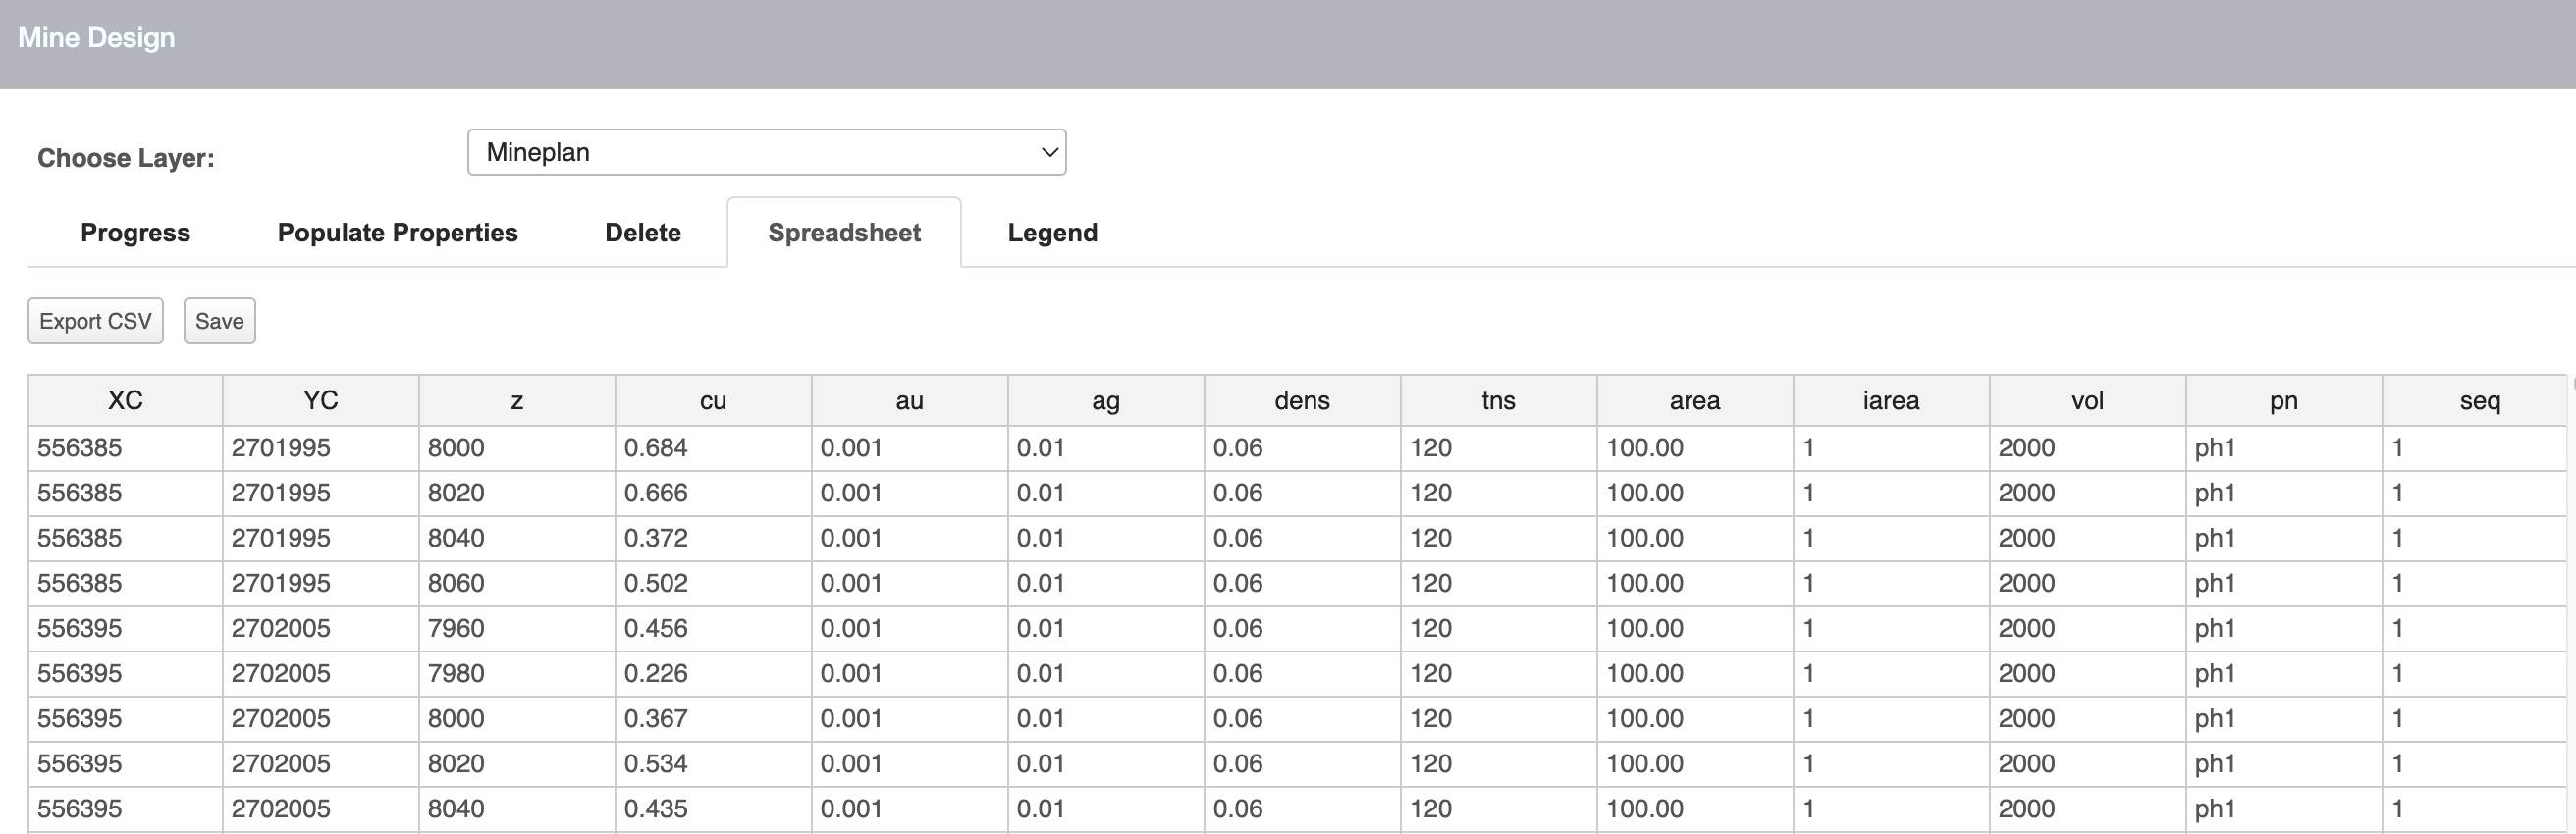Click the z cell with value 8060
This screenshot has width=2576, height=834.
click(516, 583)
